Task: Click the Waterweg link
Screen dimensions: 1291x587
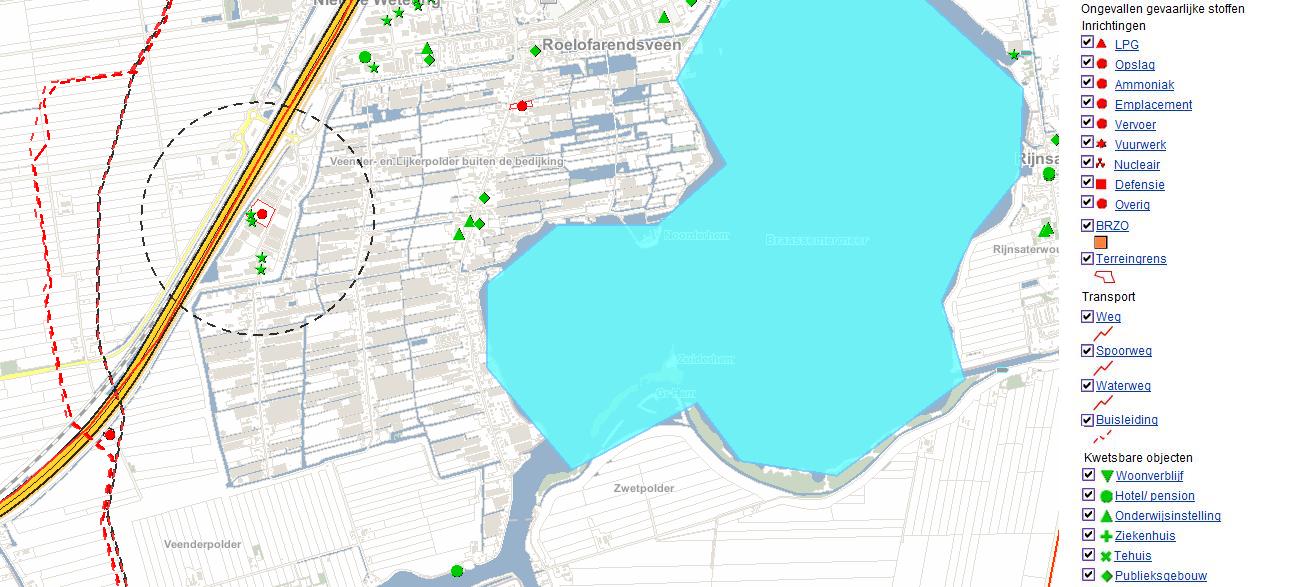Action: (x=1123, y=386)
